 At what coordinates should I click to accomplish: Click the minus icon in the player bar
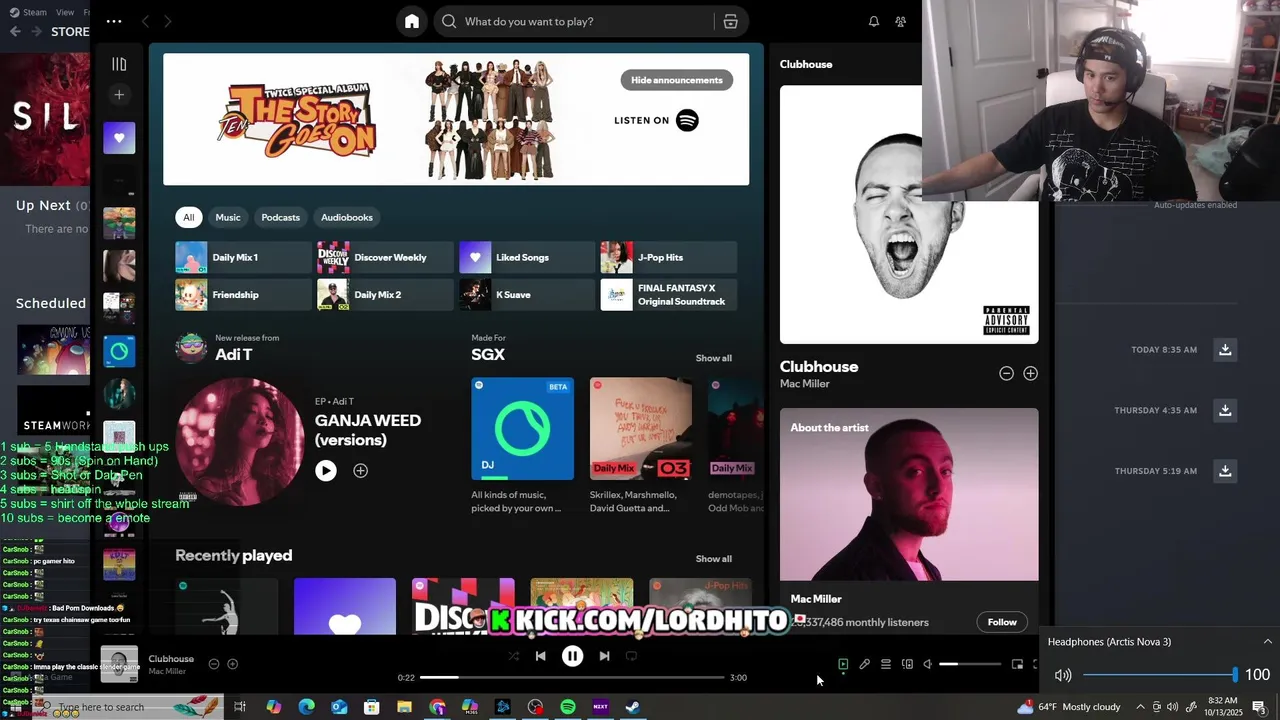point(214,664)
